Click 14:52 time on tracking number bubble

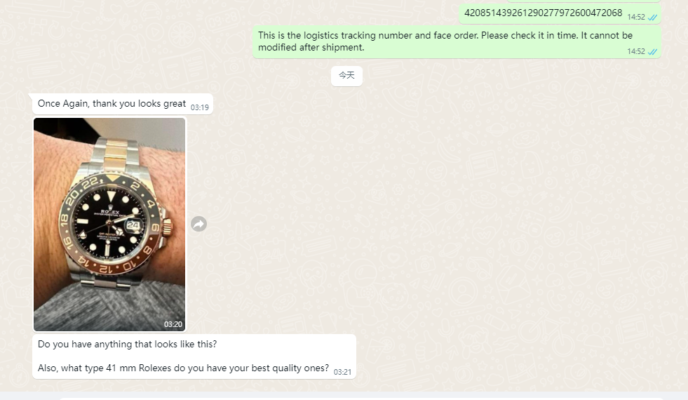point(636,17)
